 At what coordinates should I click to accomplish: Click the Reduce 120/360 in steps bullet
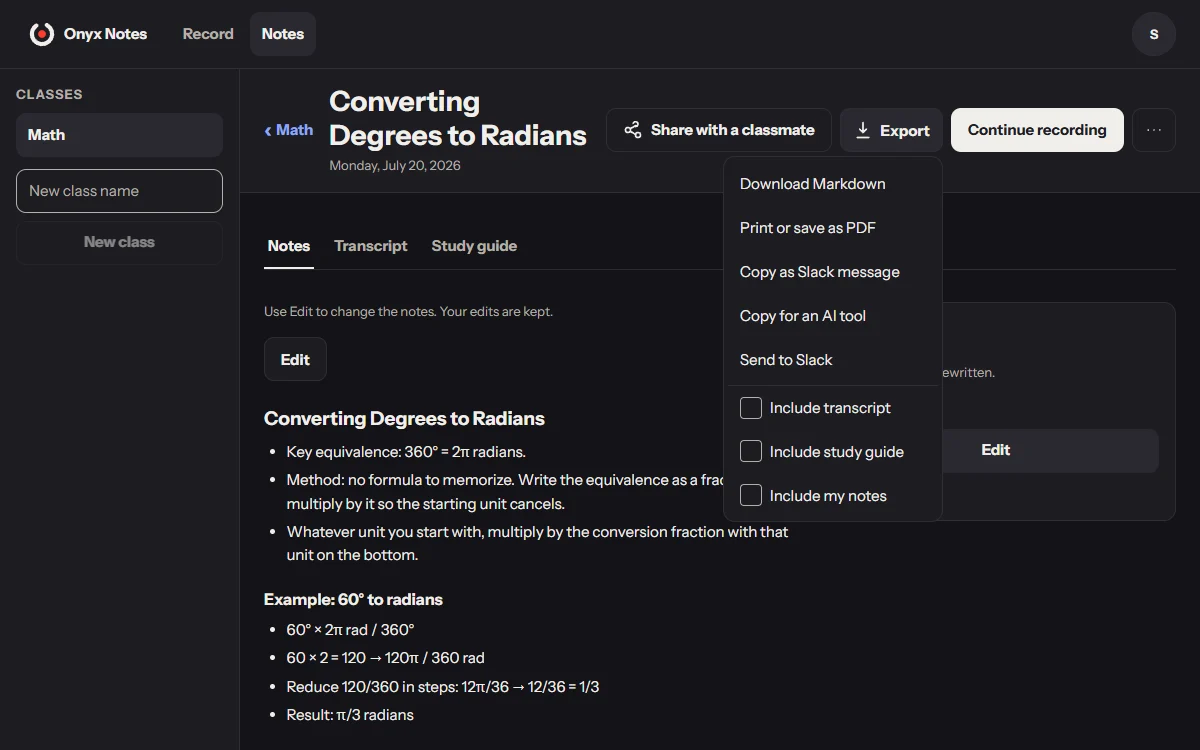[443, 687]
